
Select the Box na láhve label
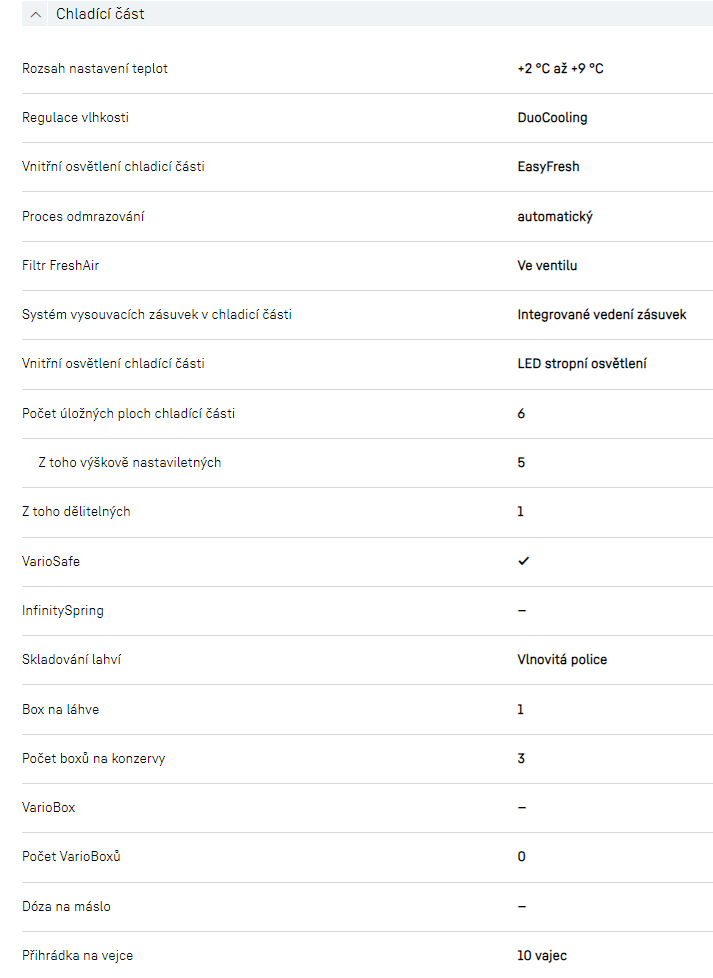tap(60, 709)
